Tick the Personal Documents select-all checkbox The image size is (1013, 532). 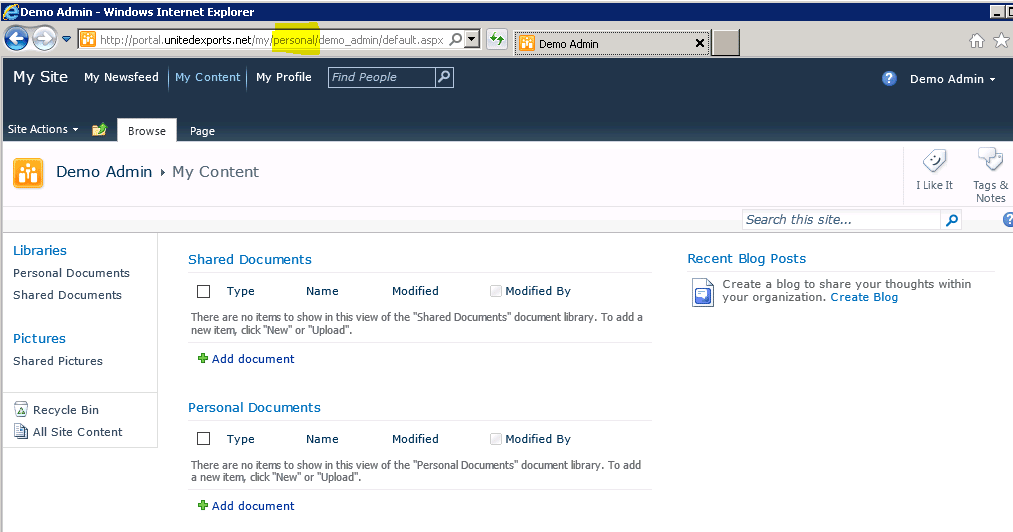click(204, 439)
